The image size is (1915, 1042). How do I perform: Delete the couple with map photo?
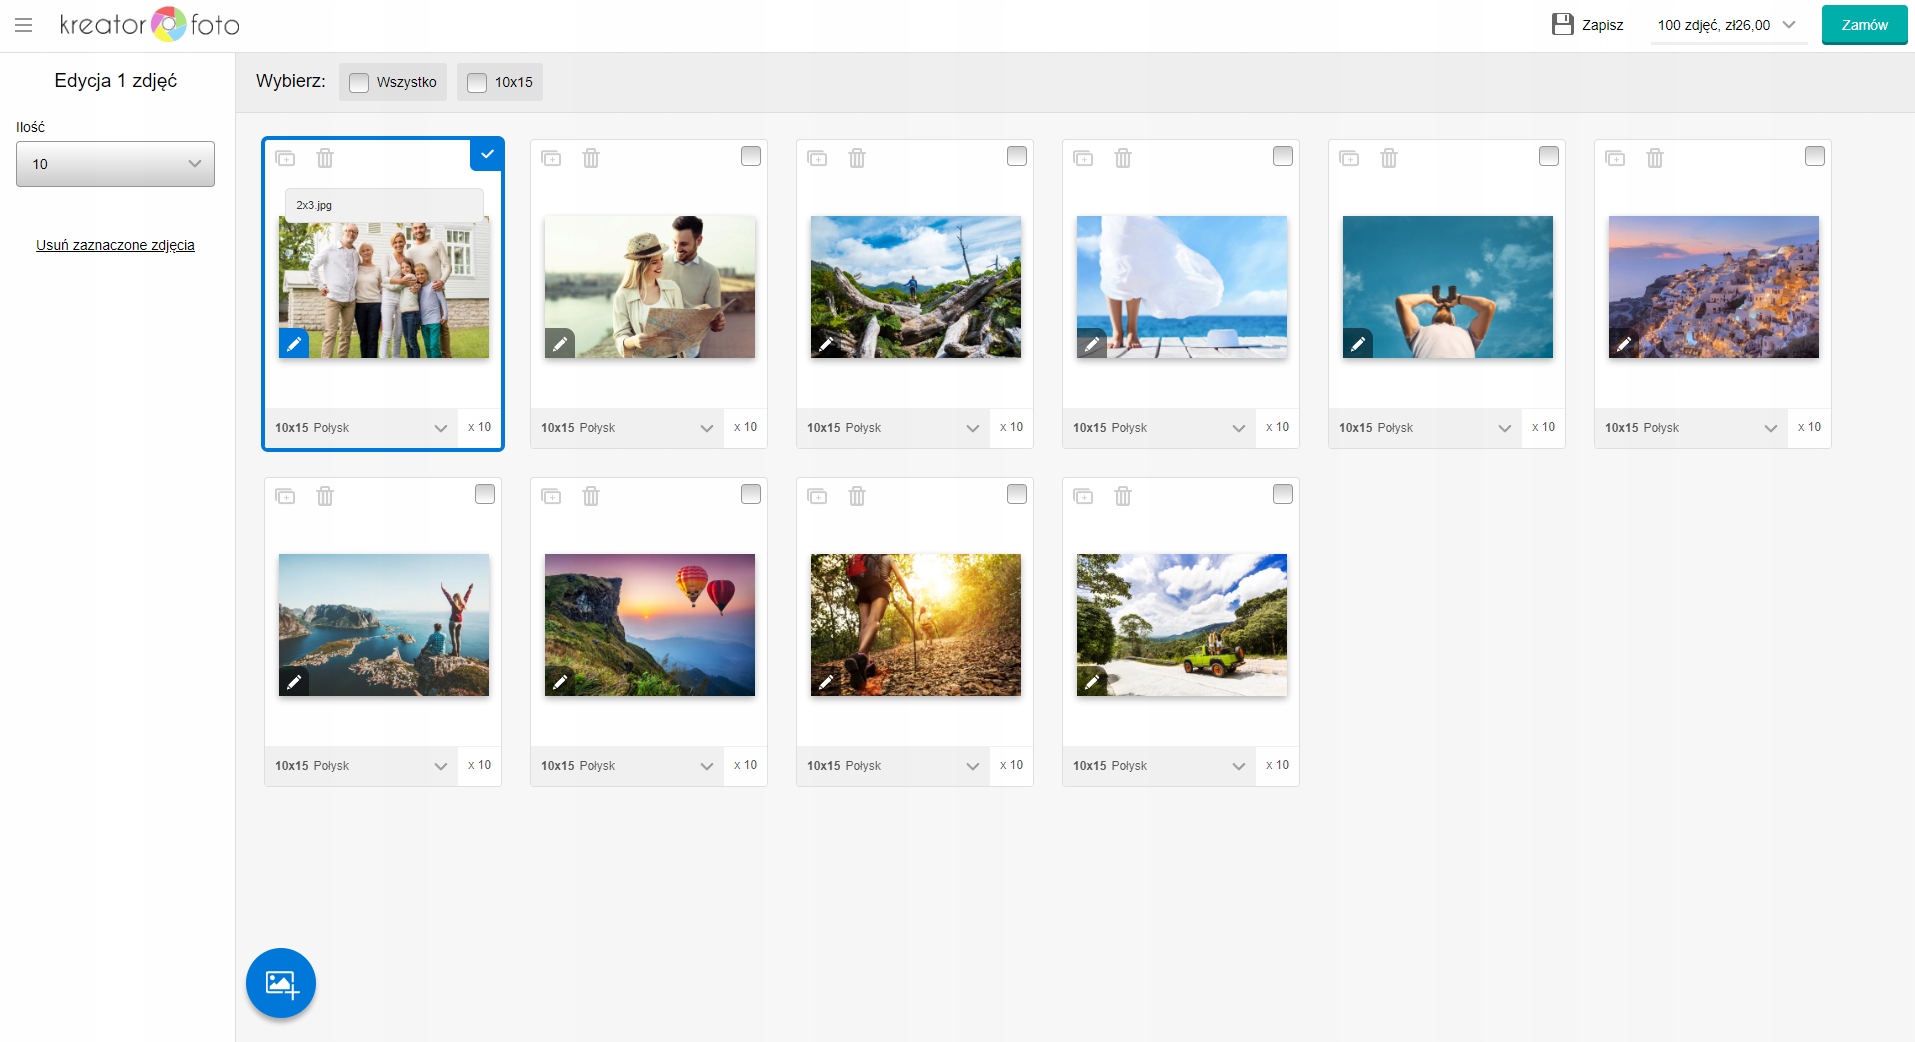(591, 158)
